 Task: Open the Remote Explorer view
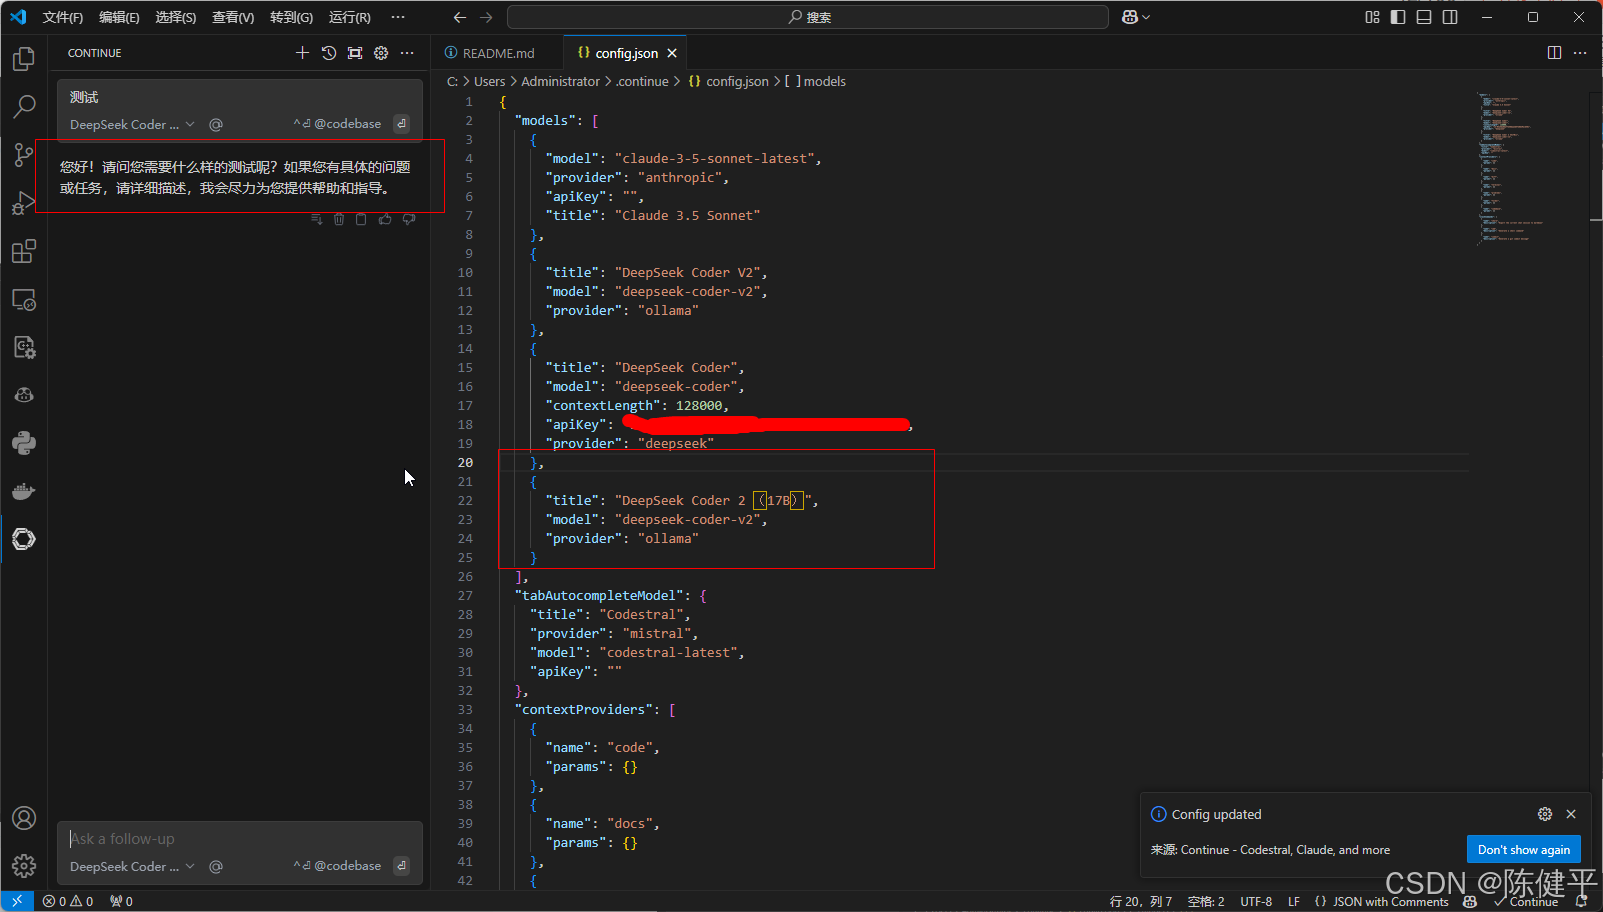click(x=24, y=299)
